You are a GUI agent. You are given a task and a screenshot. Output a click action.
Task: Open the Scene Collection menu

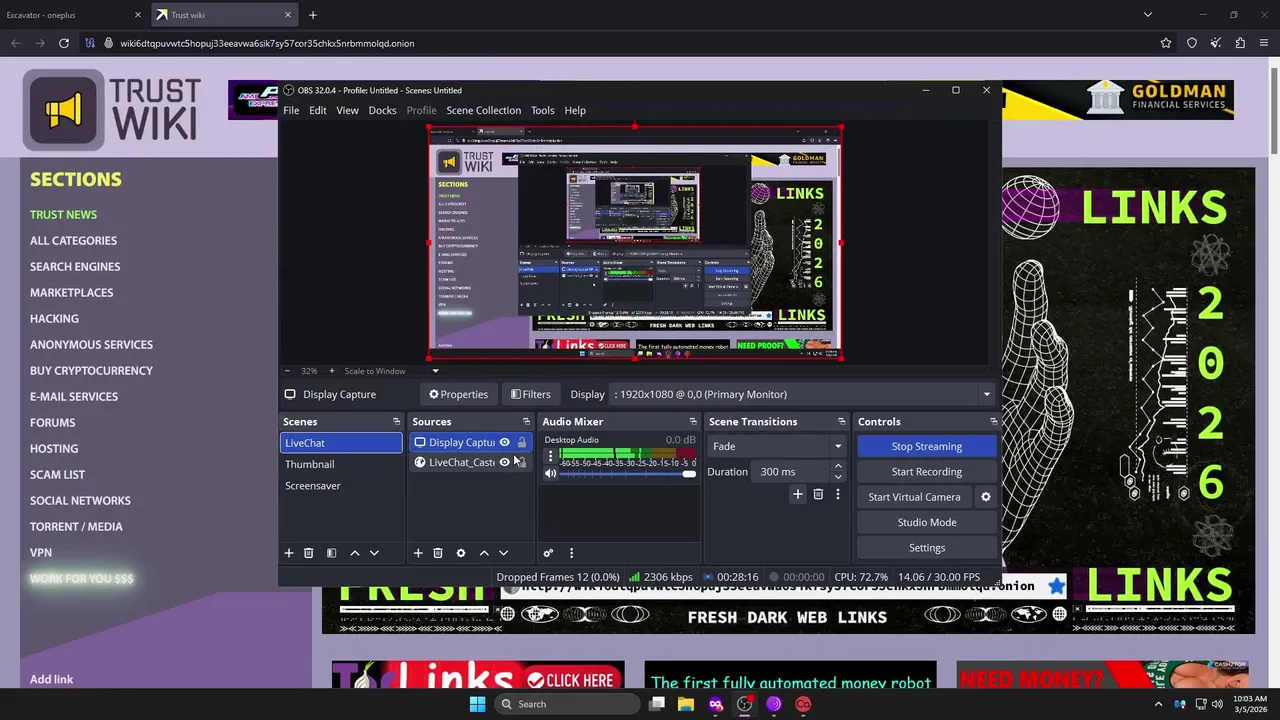pos(484,110)
